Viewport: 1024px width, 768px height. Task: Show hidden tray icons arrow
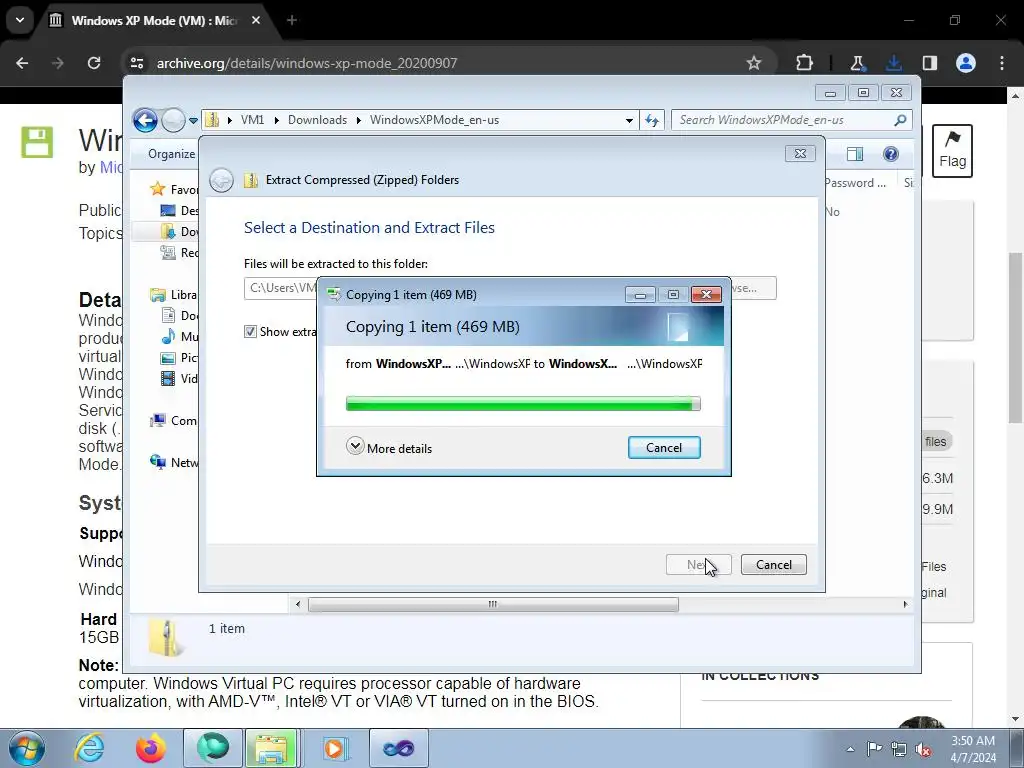(x=850, y=749)
